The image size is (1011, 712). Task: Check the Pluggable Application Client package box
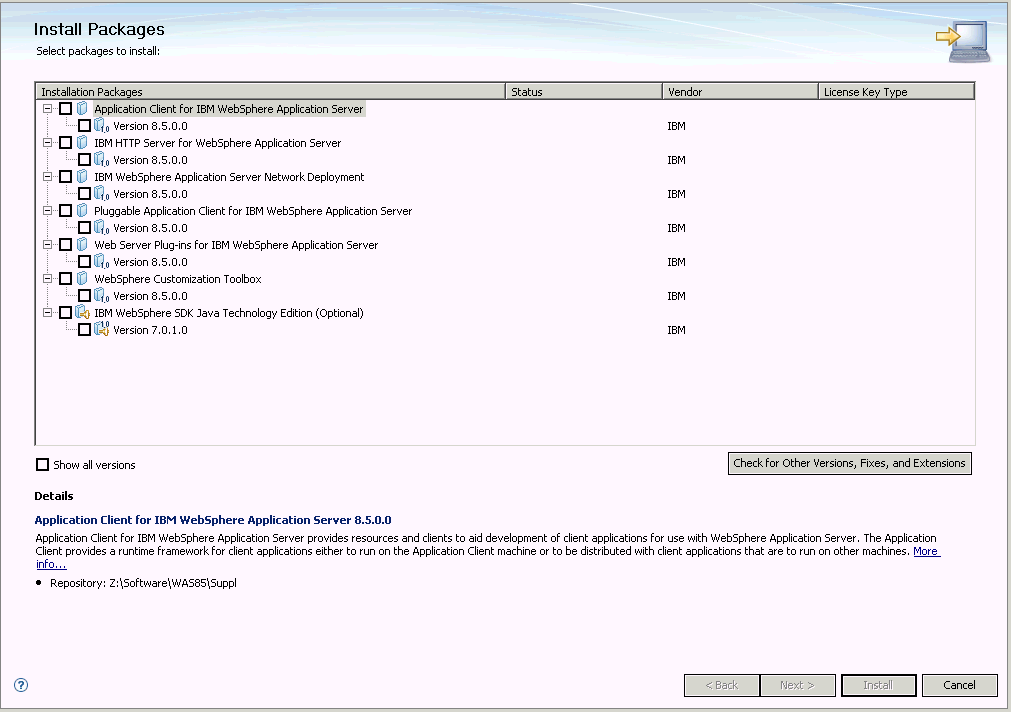(65, 211)
